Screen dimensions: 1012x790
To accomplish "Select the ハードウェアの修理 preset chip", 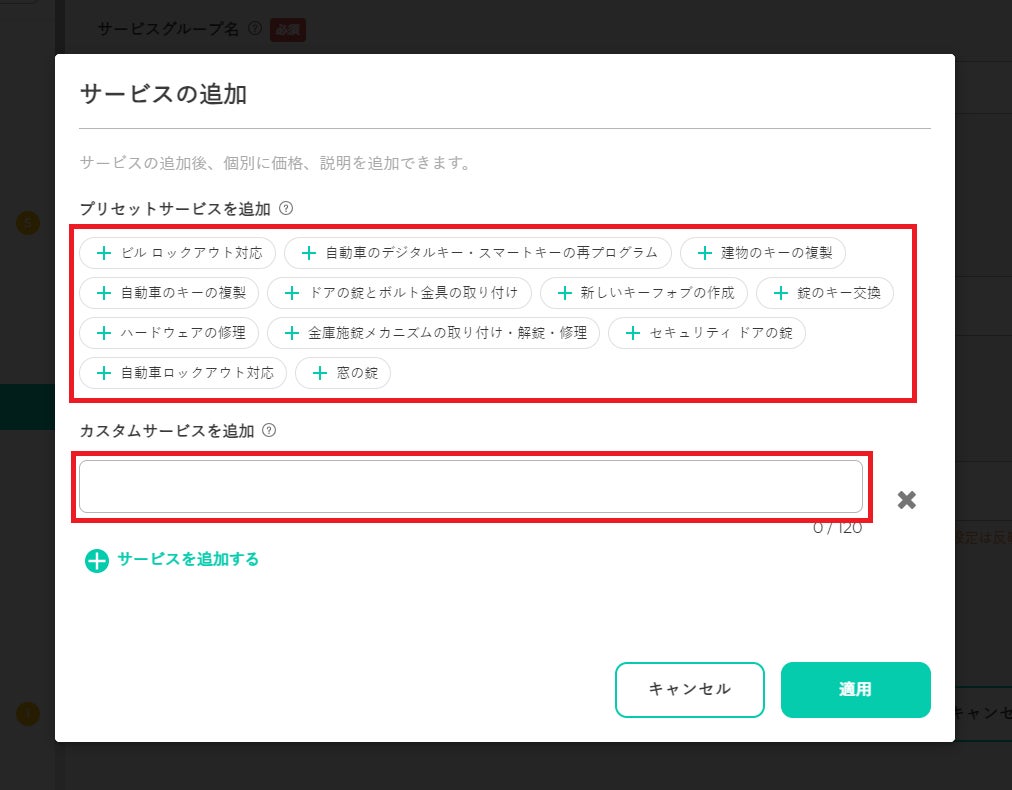I will pos(170,333).
